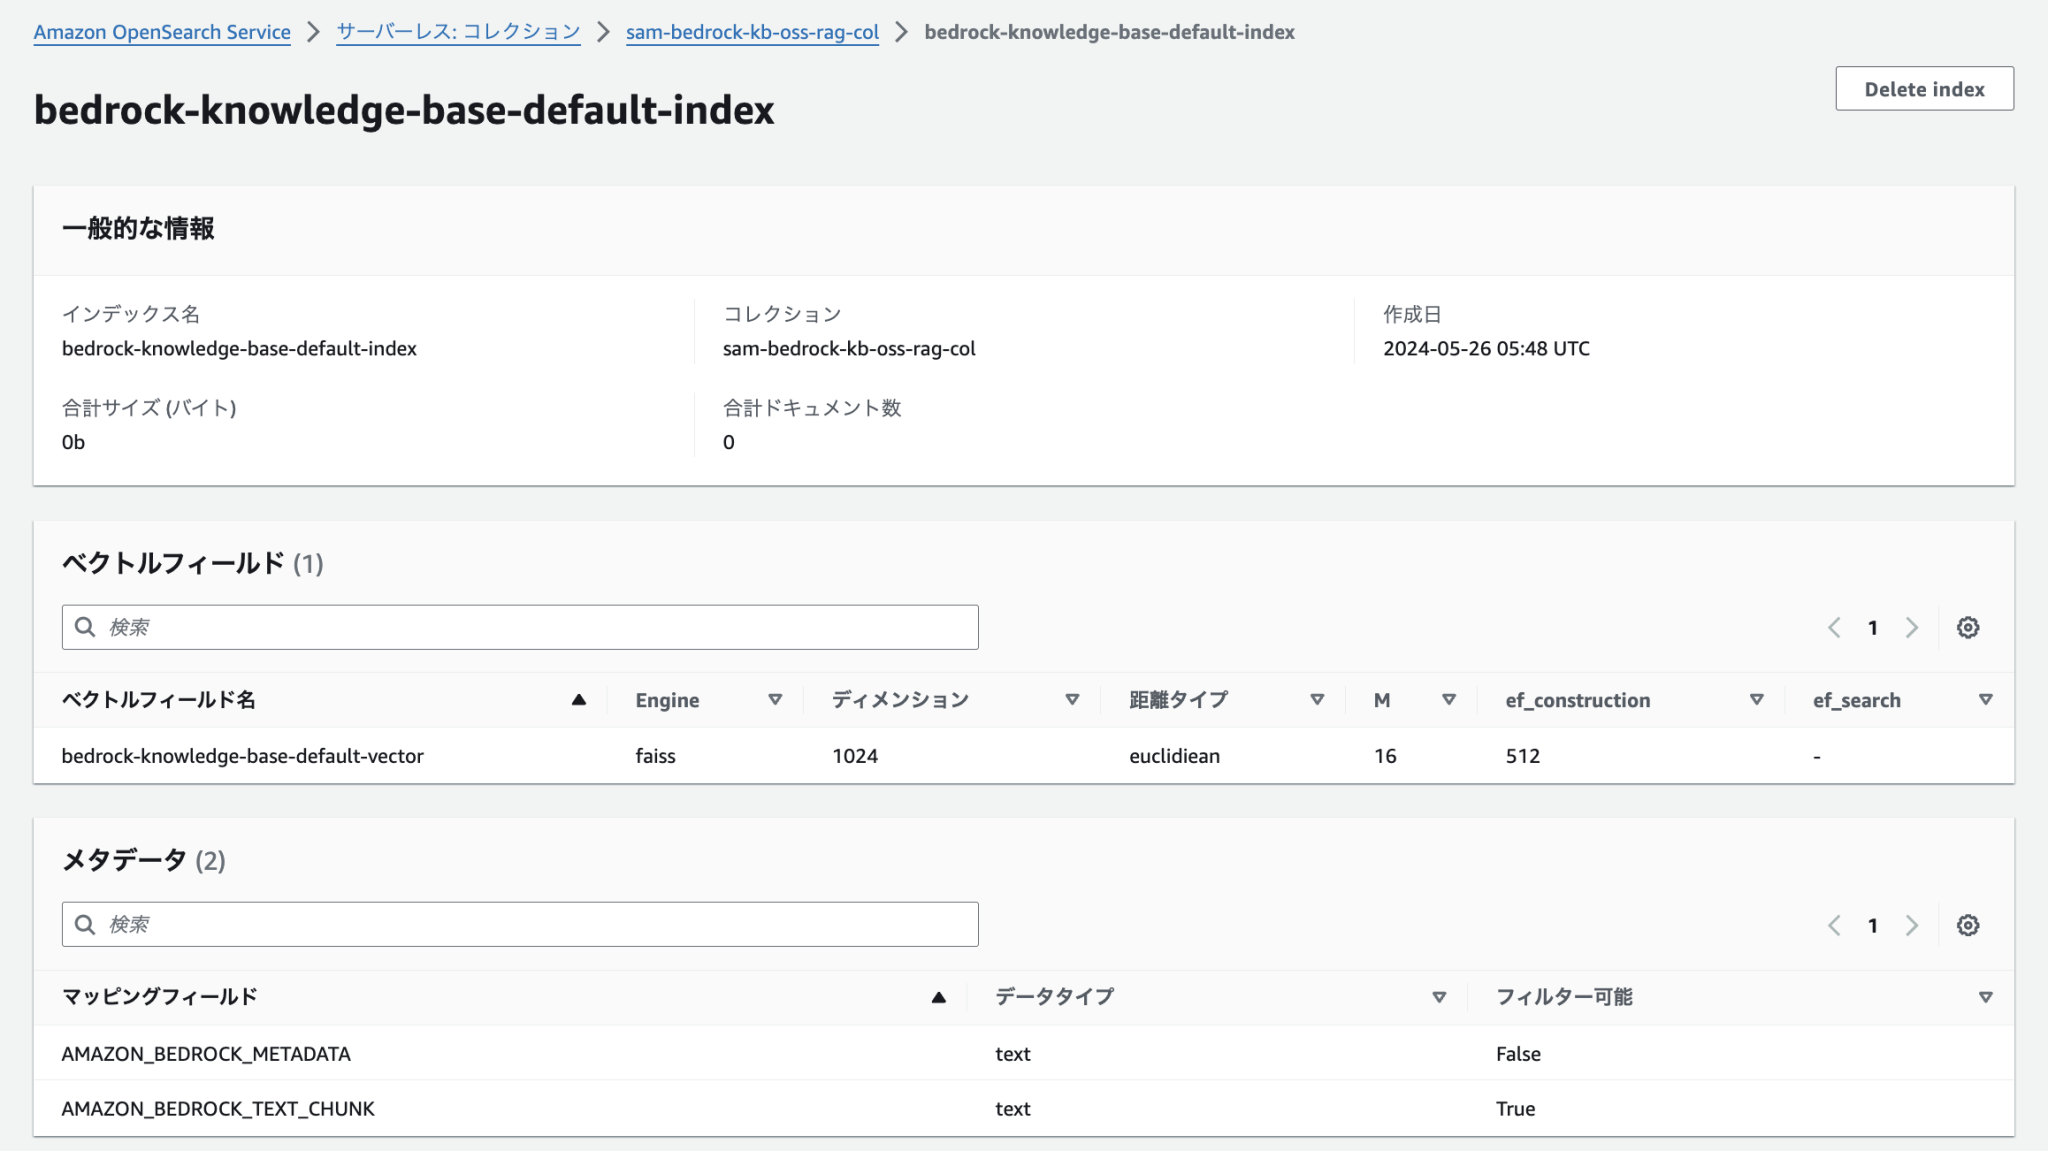Open the サーバーレス: コレクション breadcrumb link
The image size is (2048, 1151).
tap(457, 32)
